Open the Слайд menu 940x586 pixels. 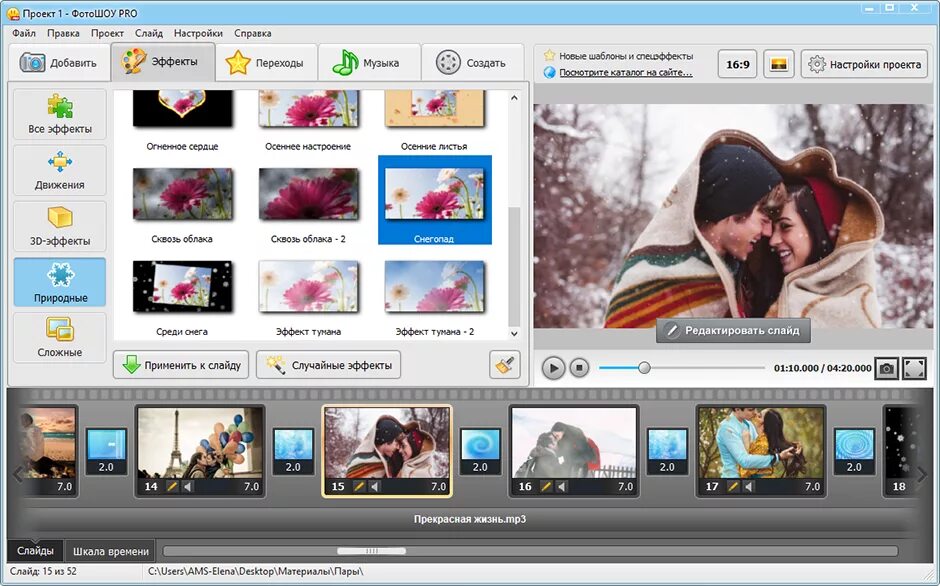coord(149,33)
